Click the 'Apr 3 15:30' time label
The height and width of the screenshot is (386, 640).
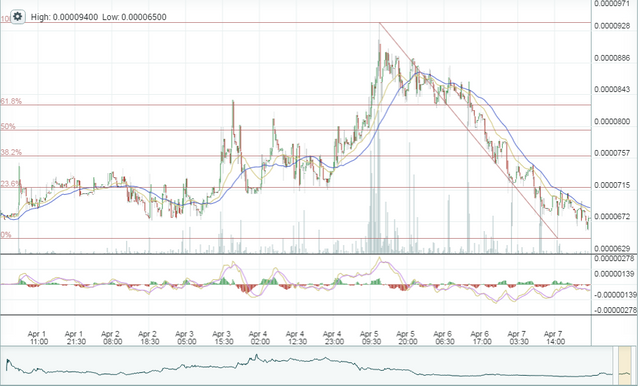click(x=222, y=337)
